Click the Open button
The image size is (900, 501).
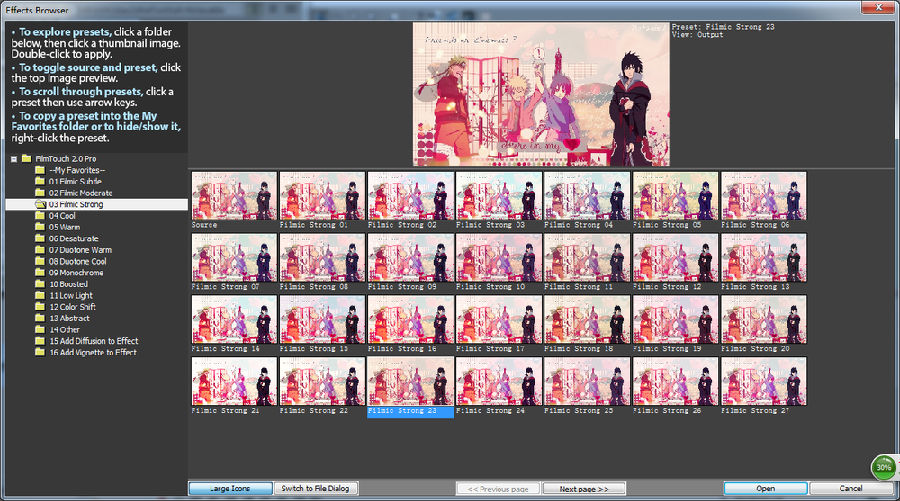coord(766,488)
